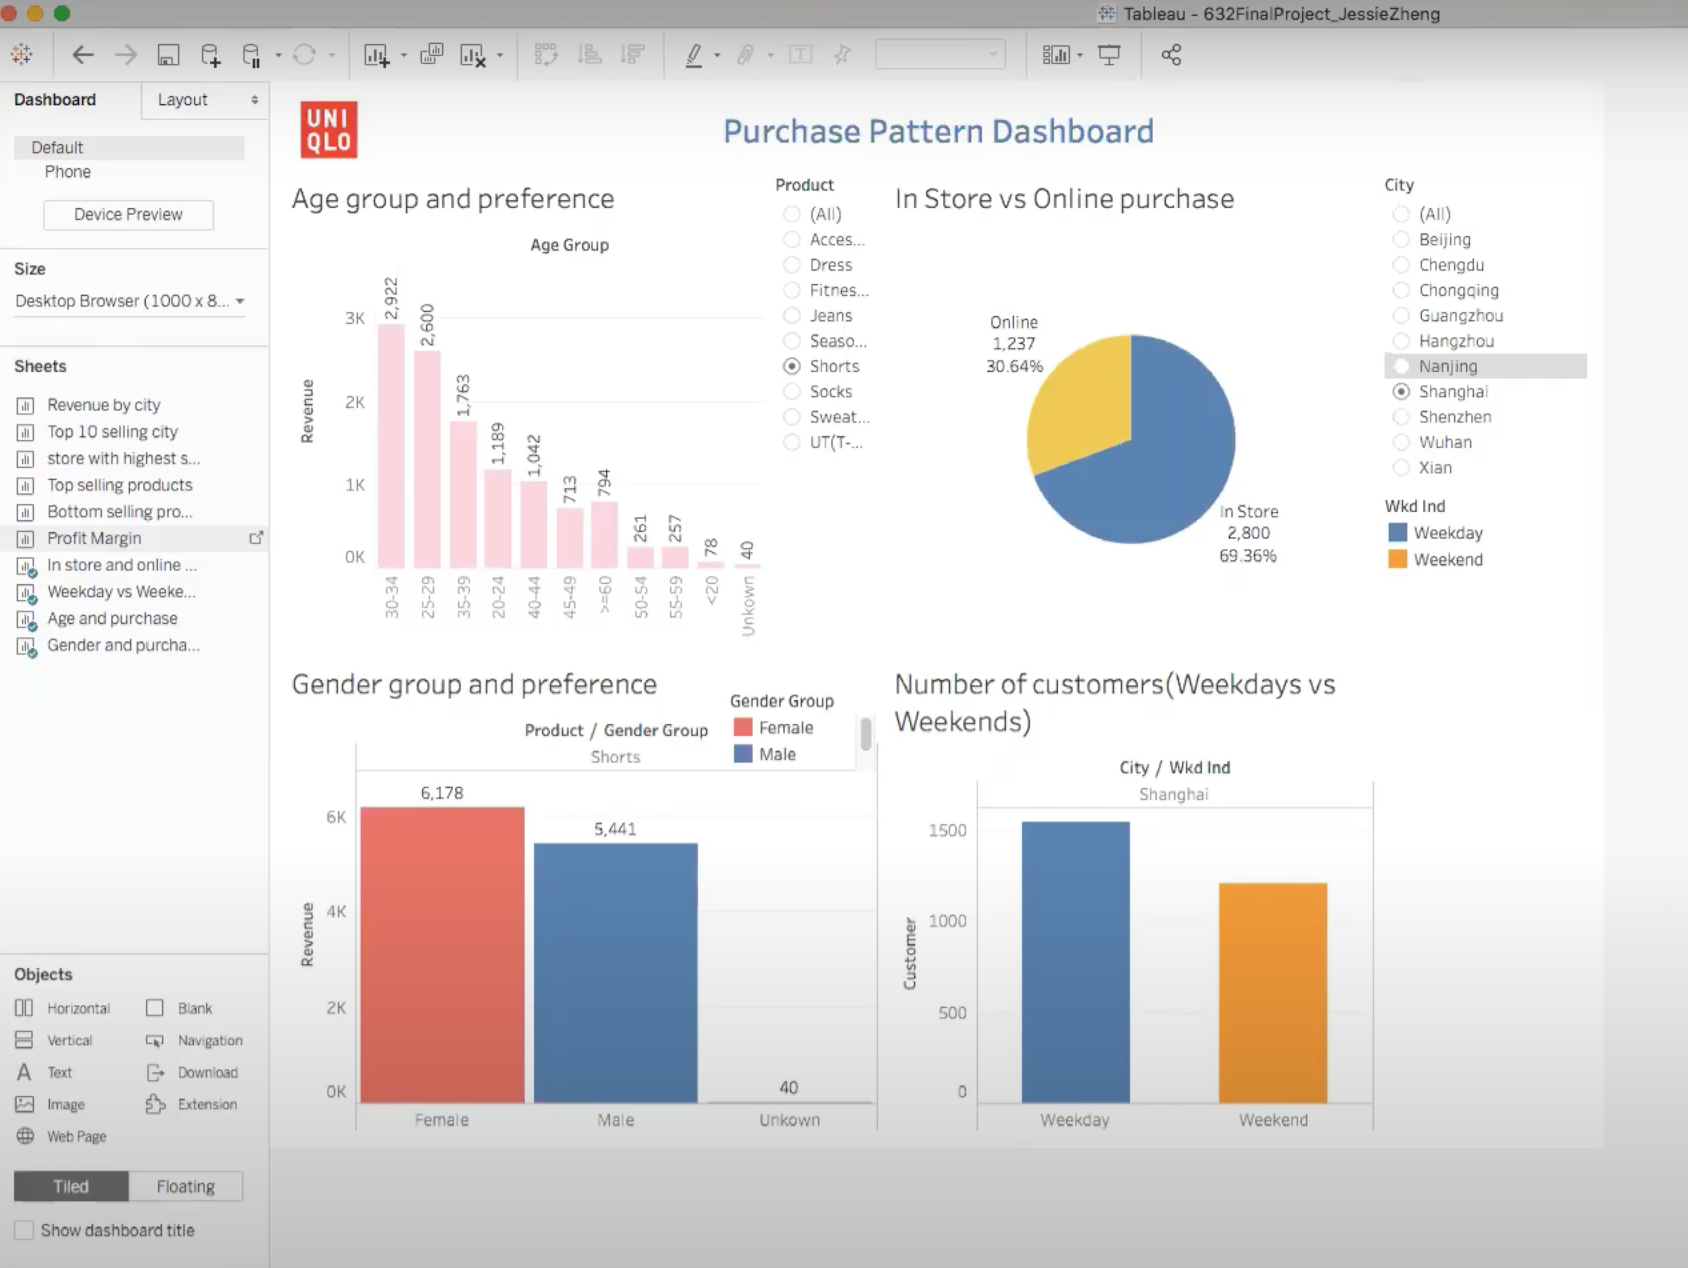
Task: Click the Share workbook icon
Action: click(1171, 55)
